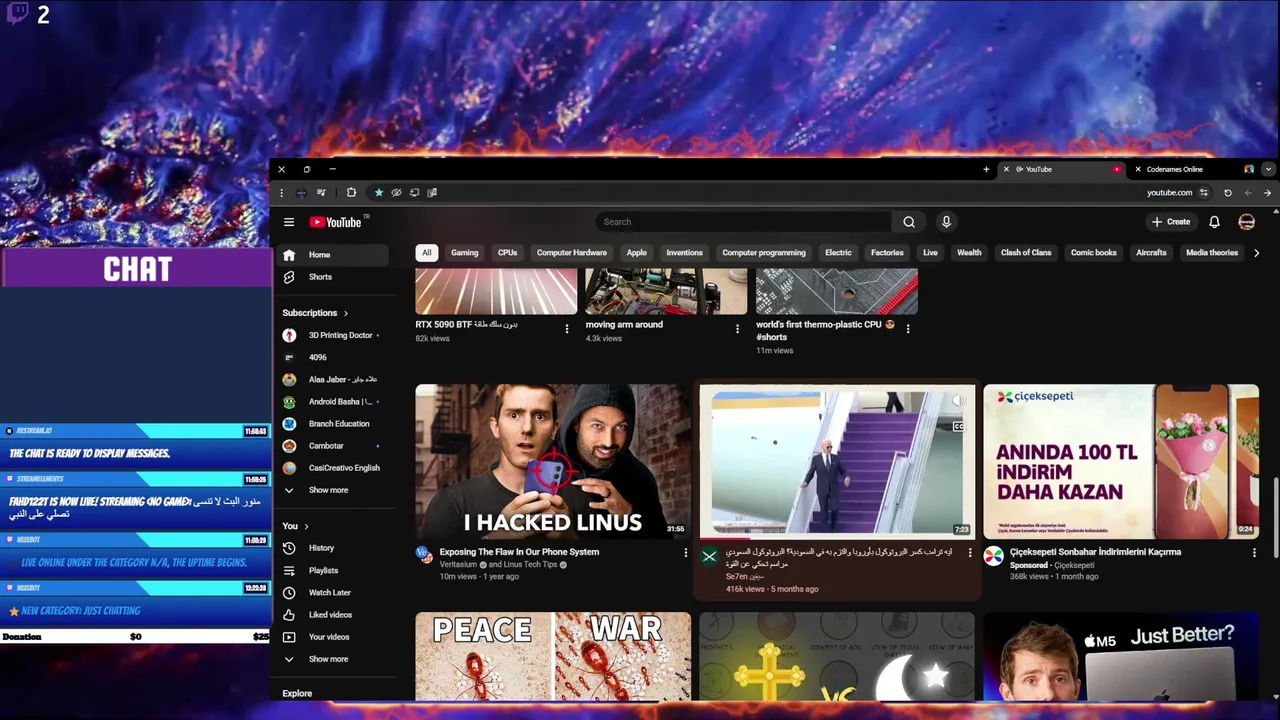
Task: Expand Show more under Subscriptions
Action: click(332, 490)
